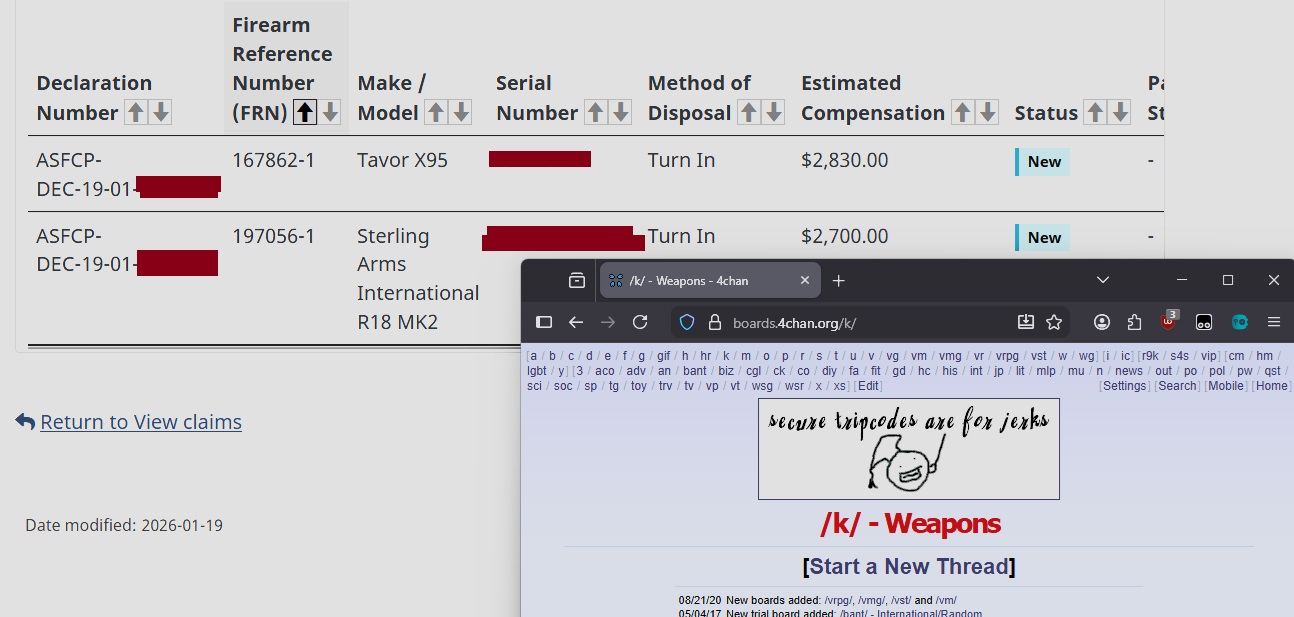This screenshot has height=617, width=1294.
Task: Open the r9k board link
Action: coord(1149,356)
